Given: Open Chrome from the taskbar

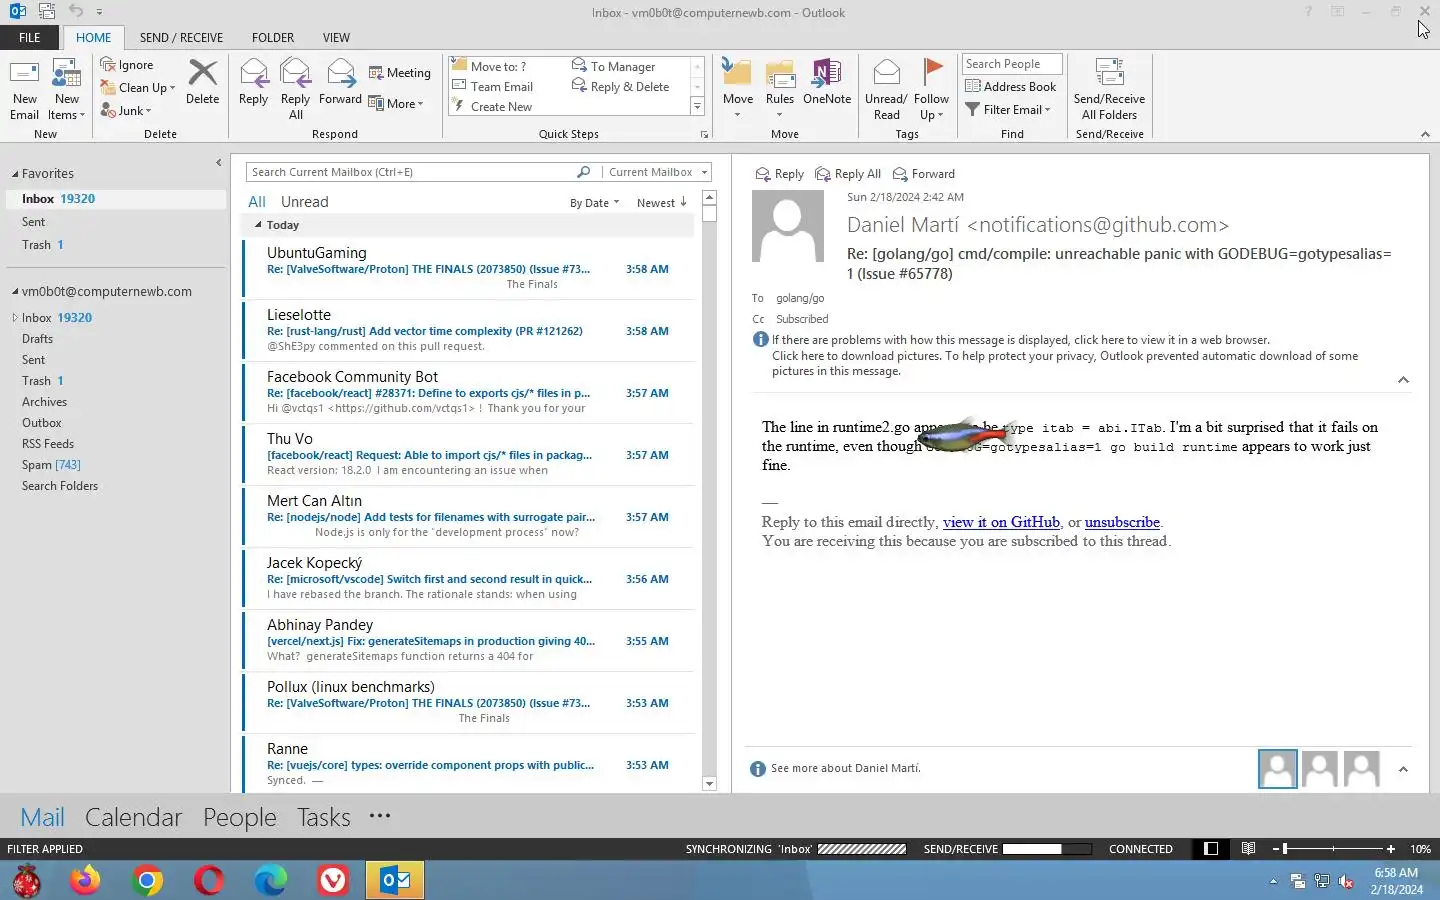Looking at the screenshot, I should [x=147, y=880].
